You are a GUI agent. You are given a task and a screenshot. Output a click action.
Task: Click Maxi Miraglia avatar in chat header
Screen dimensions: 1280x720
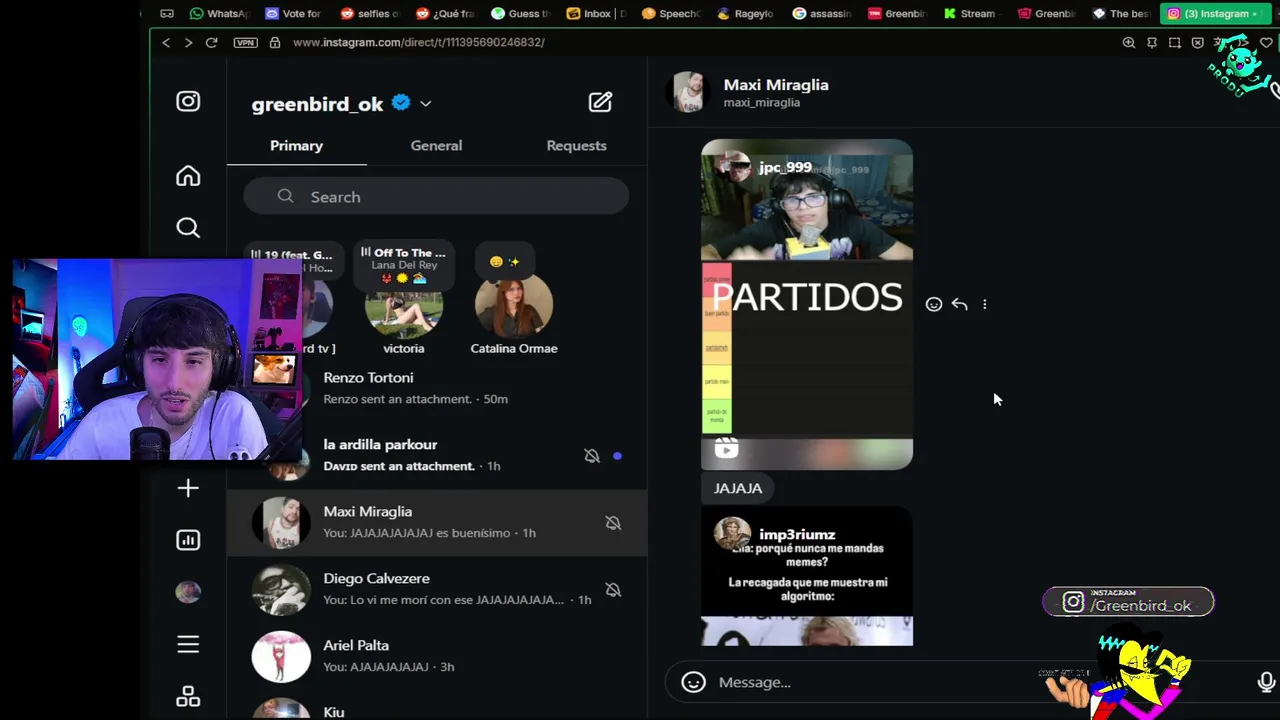coord(689,92)
